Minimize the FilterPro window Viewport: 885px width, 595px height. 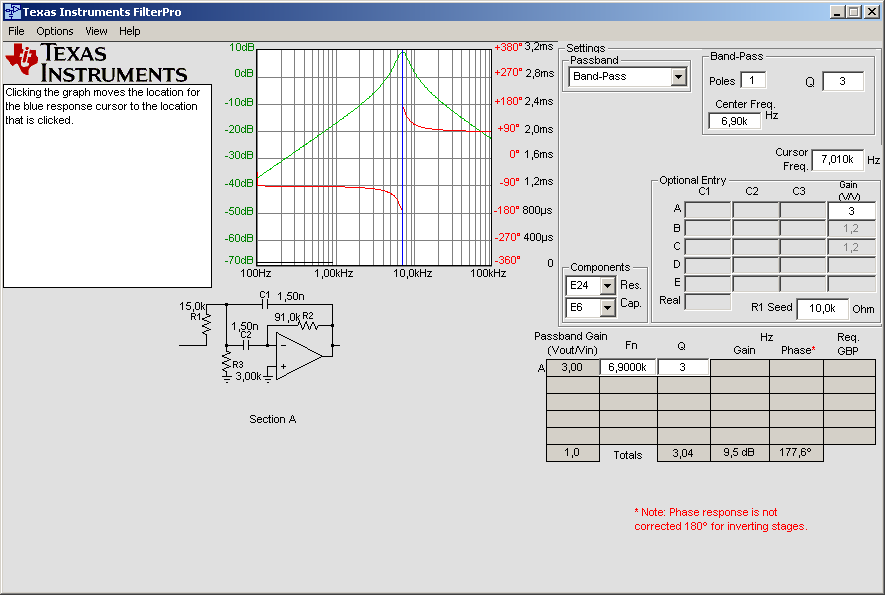pos(838,11)
